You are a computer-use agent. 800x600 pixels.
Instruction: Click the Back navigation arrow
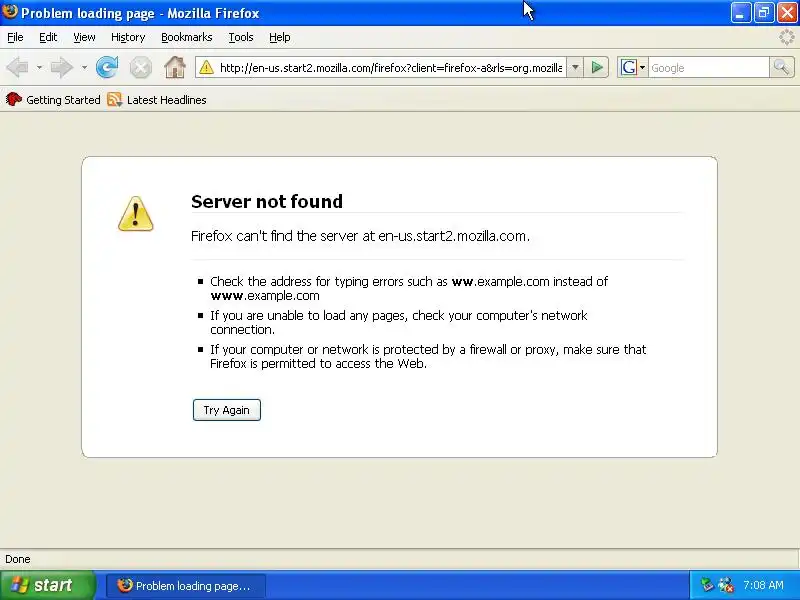[18, 67]
